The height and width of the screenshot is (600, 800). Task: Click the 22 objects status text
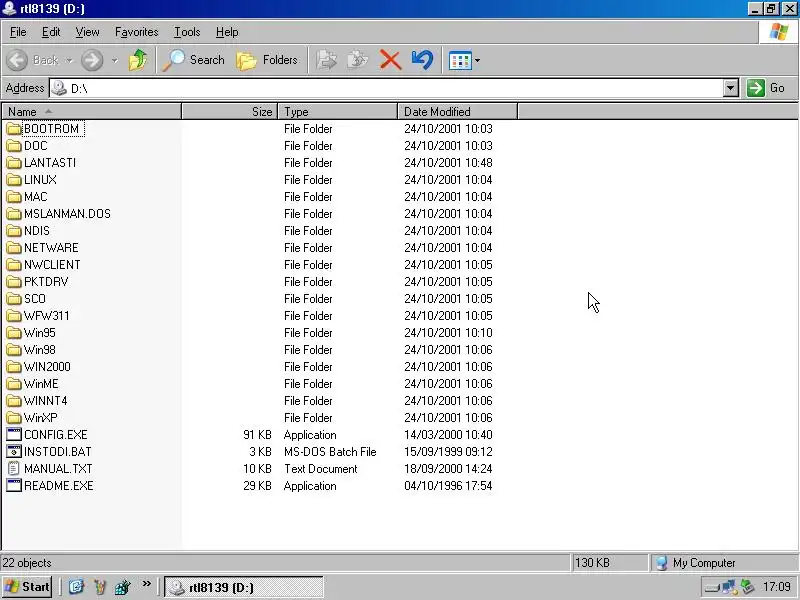(27, 563)
